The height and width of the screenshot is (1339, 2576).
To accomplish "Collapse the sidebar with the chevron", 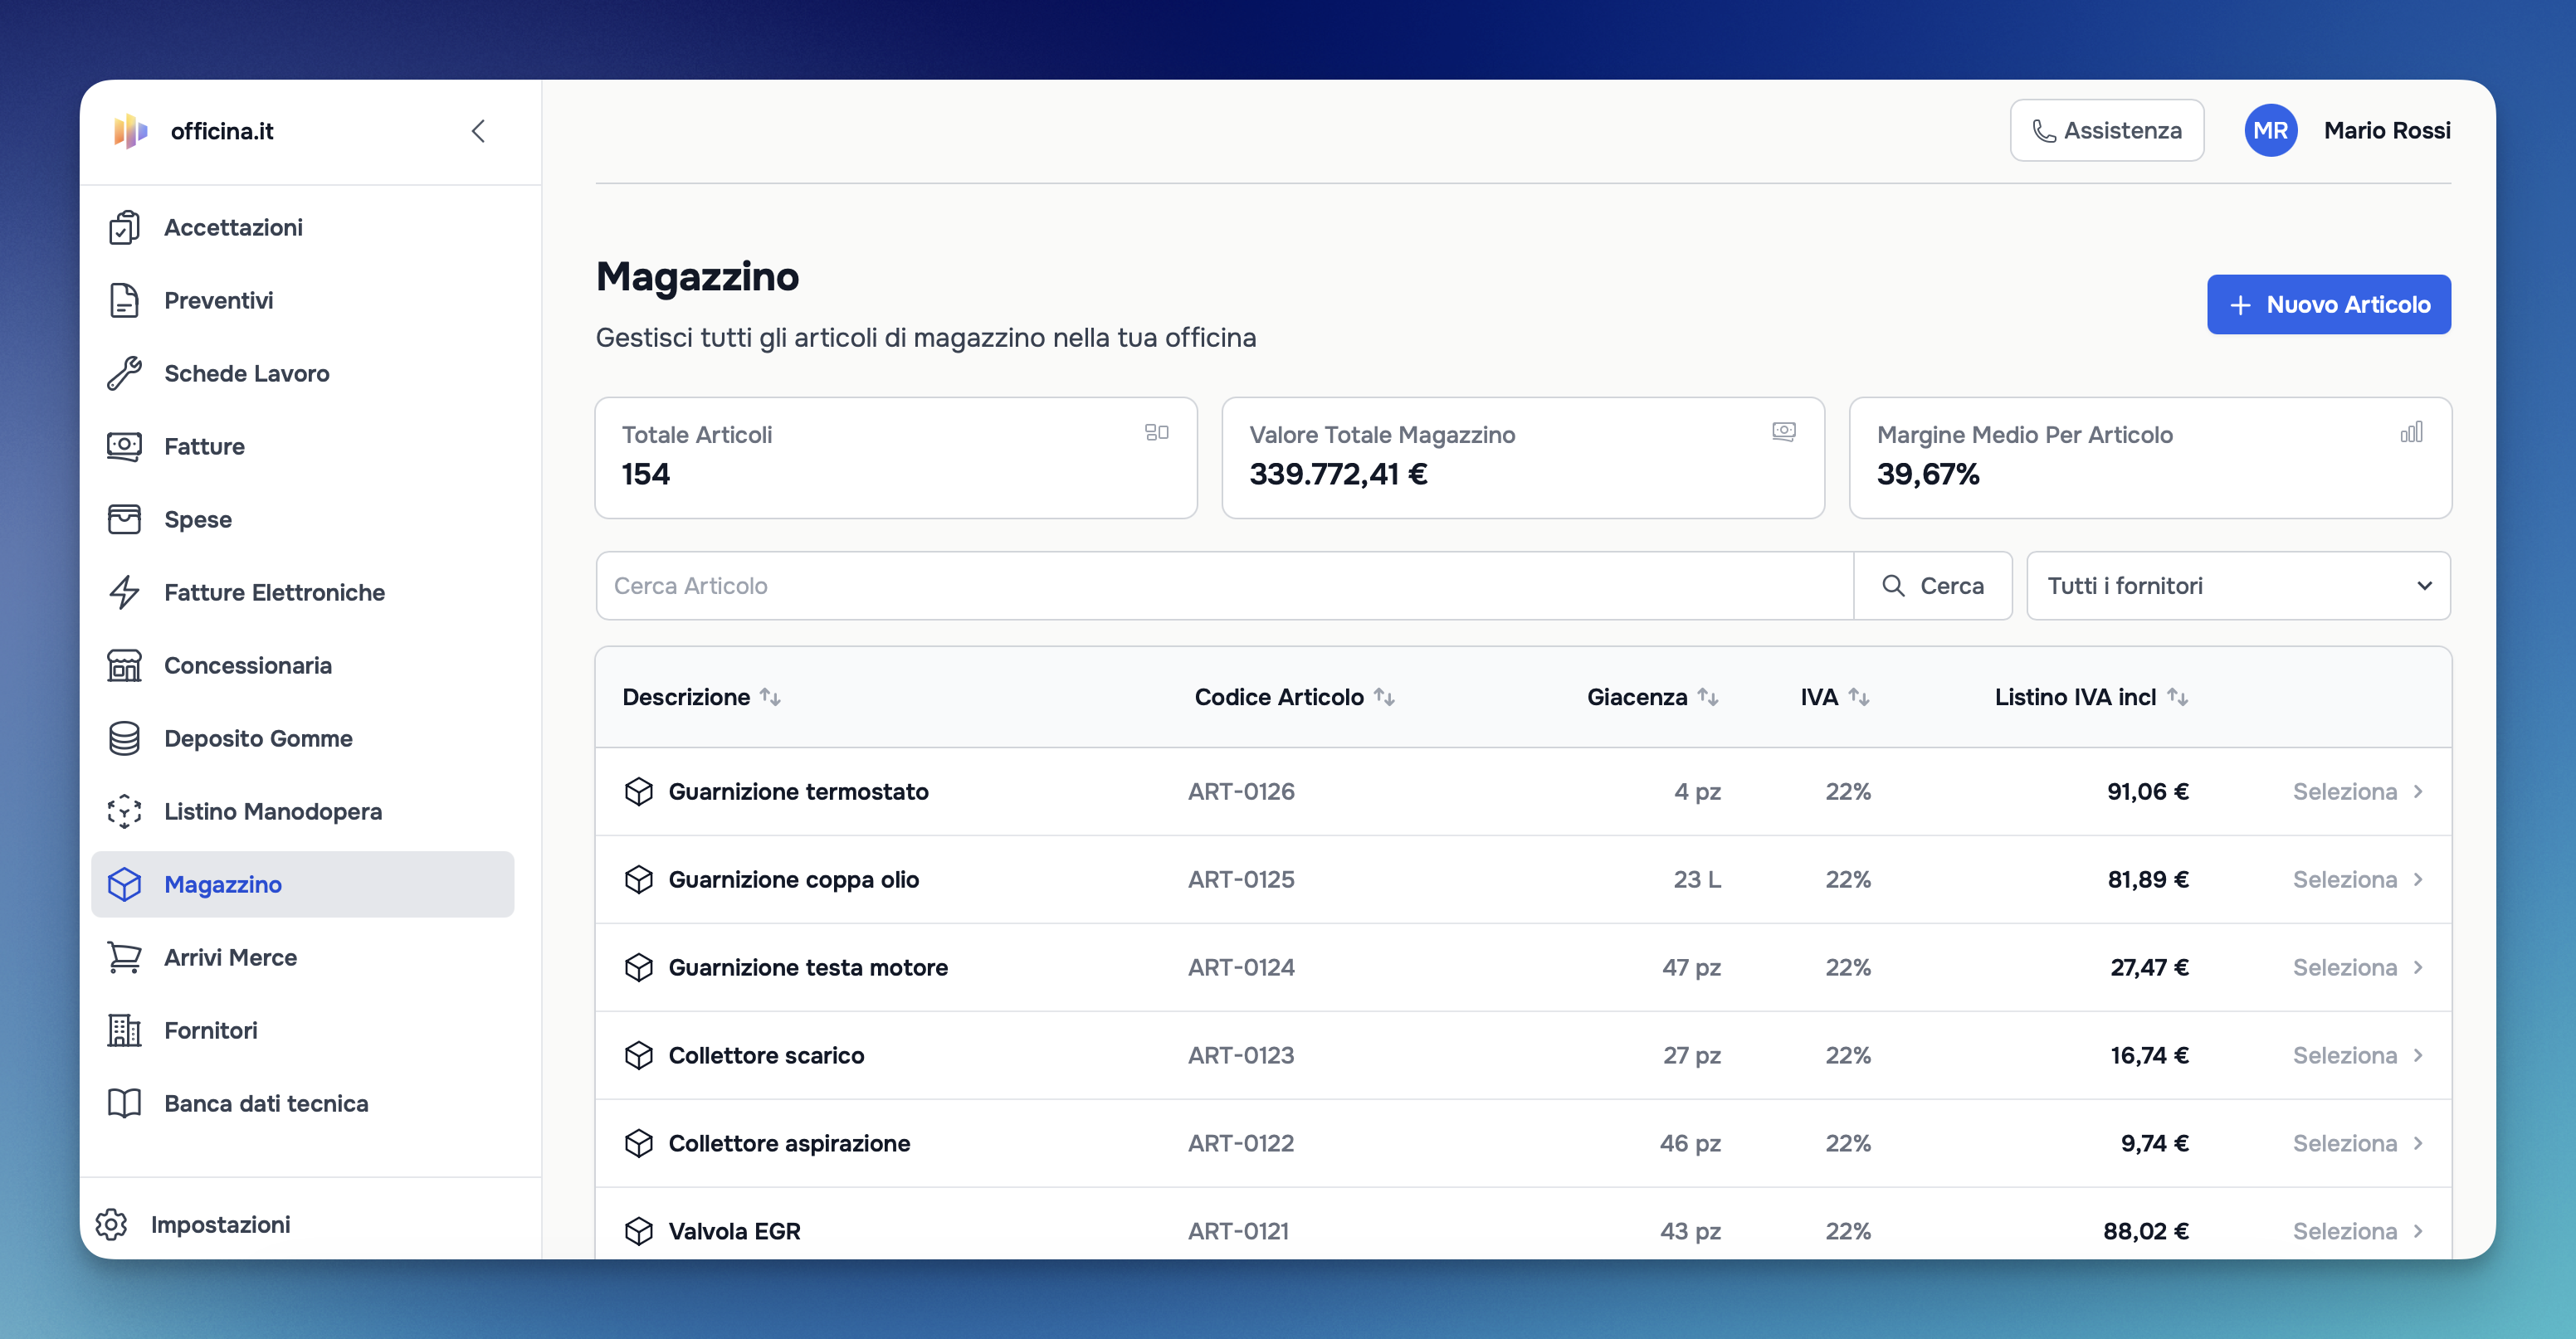I will [x=478, y=131].
